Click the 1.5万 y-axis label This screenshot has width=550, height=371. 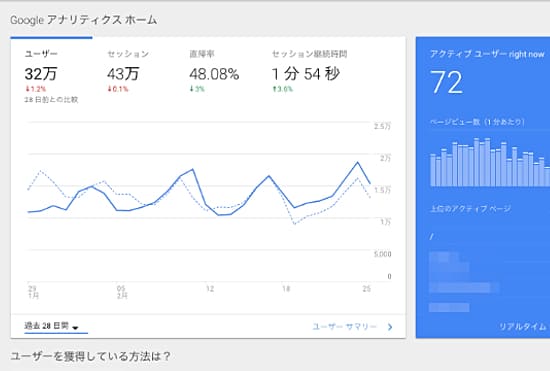(x=382, y=190)
